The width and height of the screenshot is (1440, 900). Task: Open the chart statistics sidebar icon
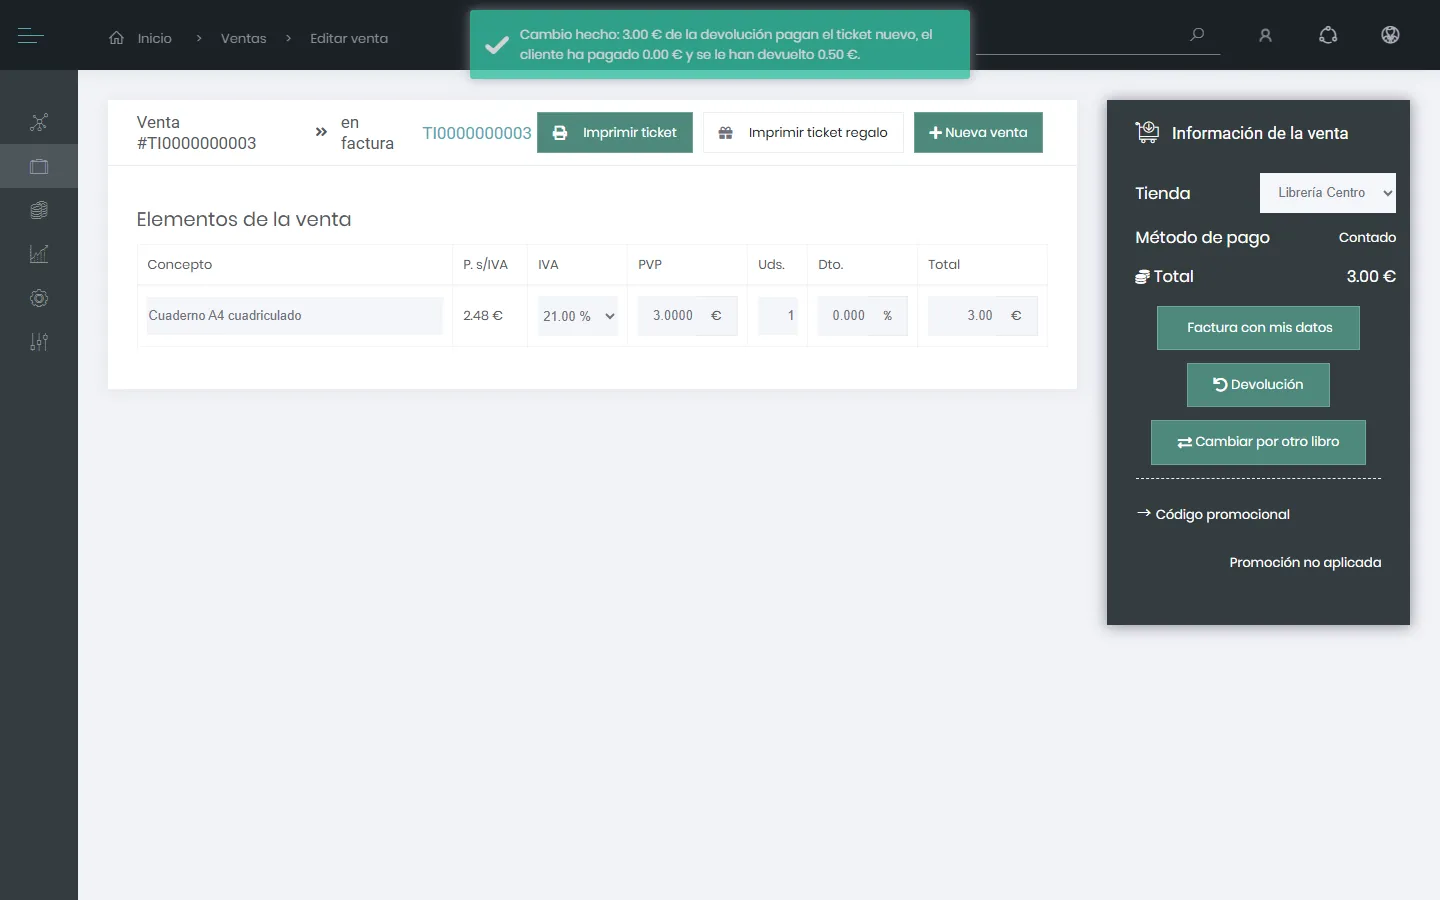click(x=39, y=254)
